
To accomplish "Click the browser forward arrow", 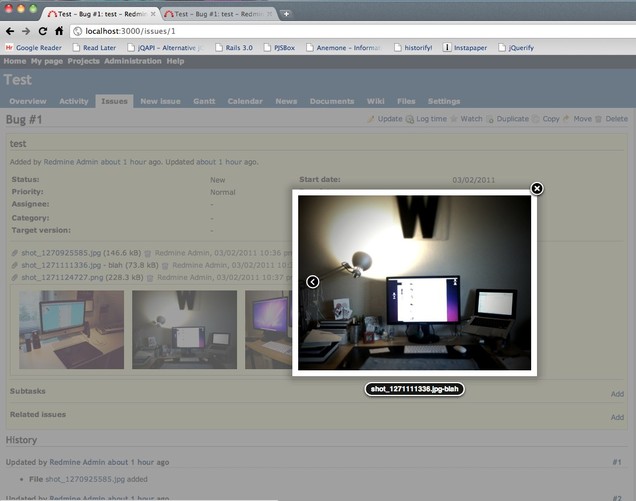I will pyautogui.click(x=26, y=31).
